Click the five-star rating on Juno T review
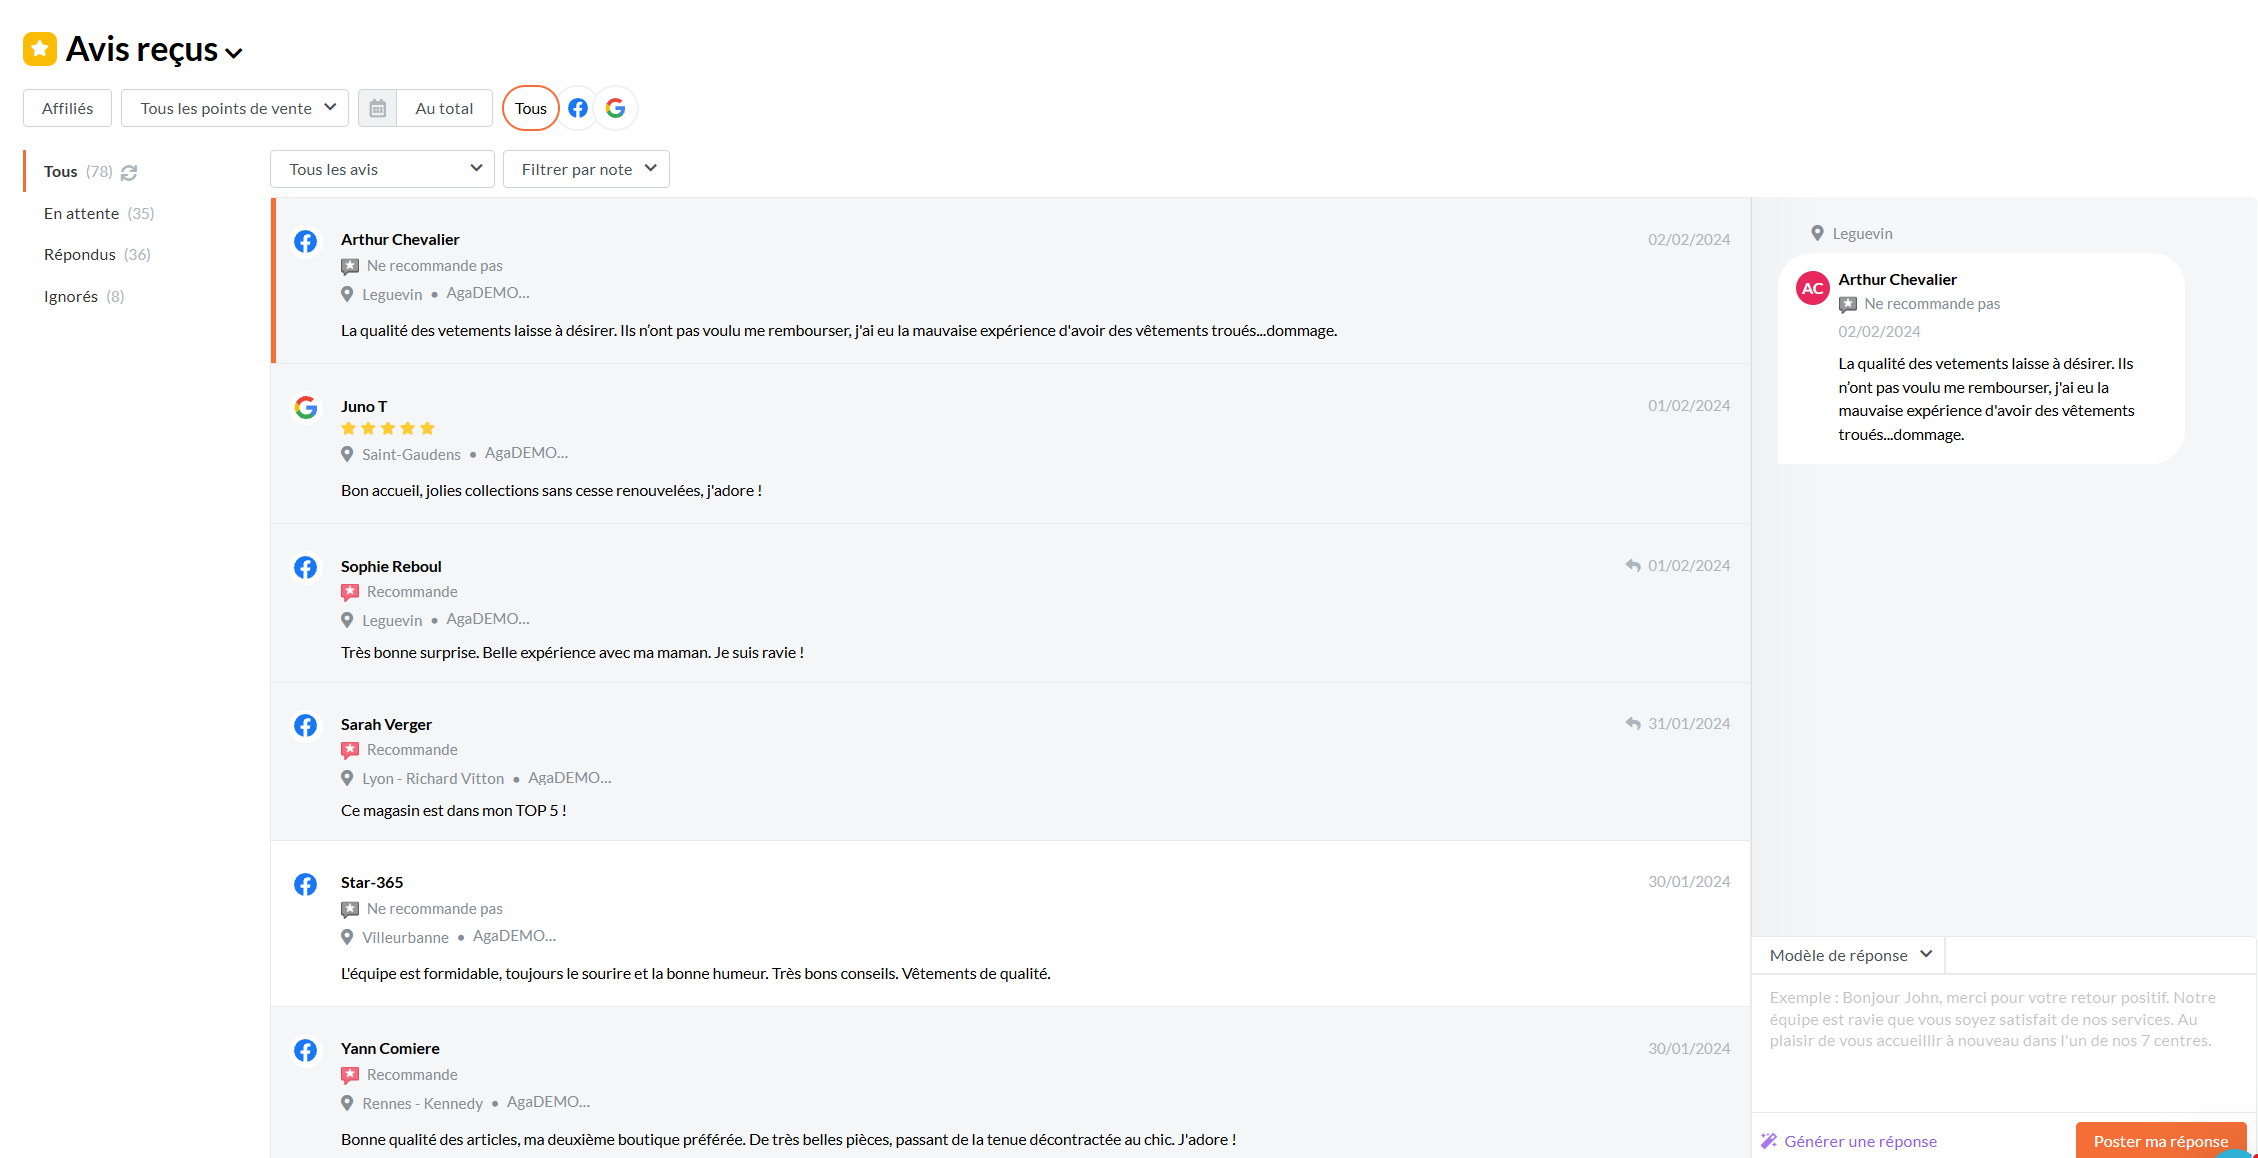The image size is (2258, 1158). point(388,428)
